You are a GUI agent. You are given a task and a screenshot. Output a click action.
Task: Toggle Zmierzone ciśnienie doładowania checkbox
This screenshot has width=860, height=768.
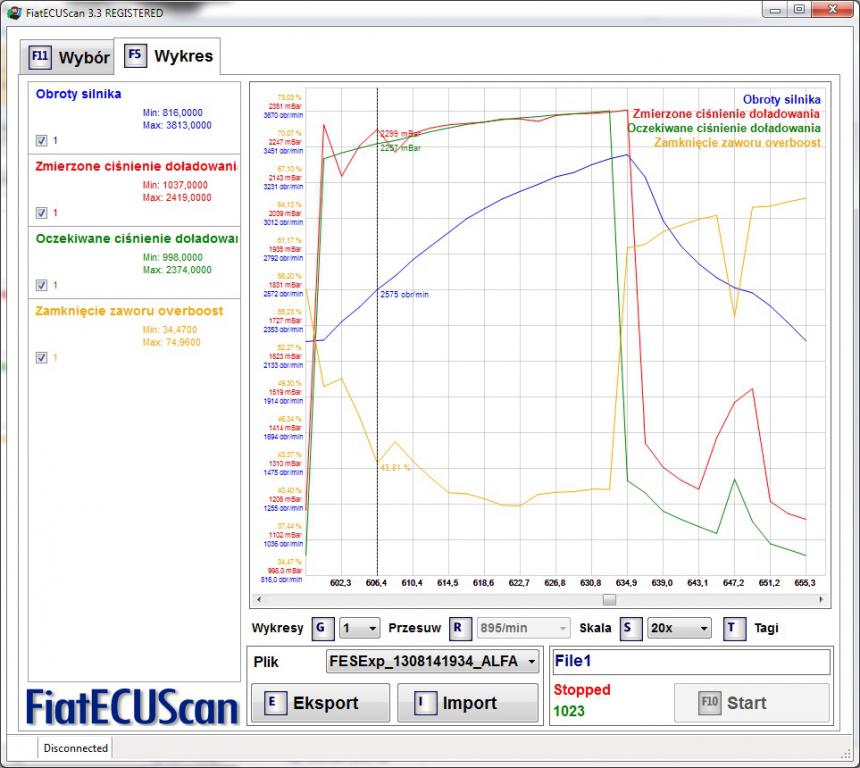41,213
